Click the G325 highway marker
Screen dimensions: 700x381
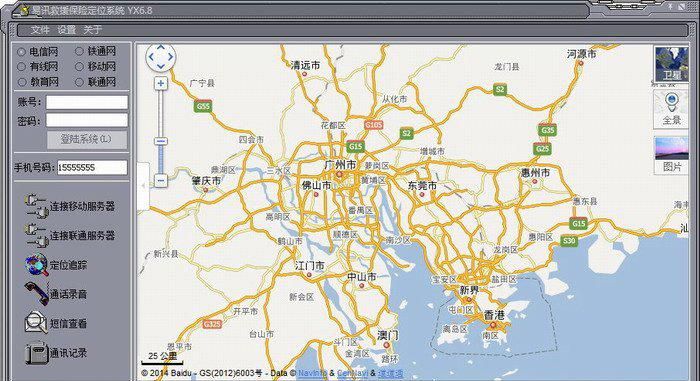point(212,324)
